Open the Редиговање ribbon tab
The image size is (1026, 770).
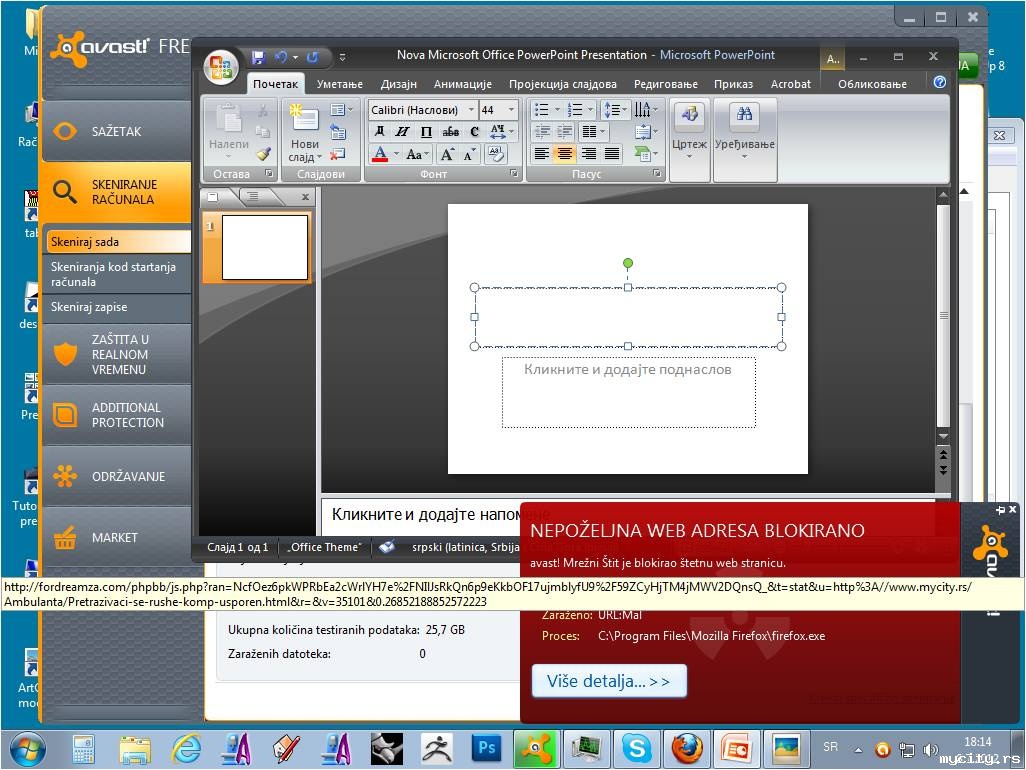coord(665,84)
